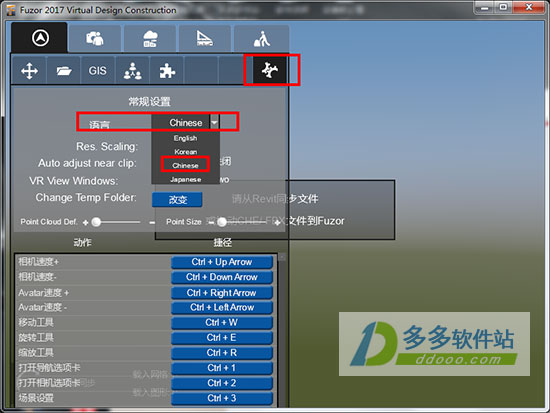Click the Ctrl + 3 shortcut button
The image size is (550, 413).
[222, 398]
